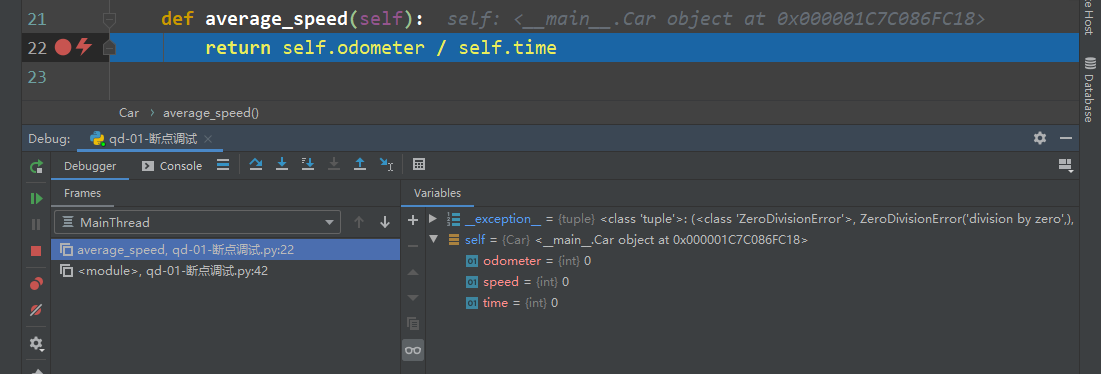Click average_speed() in the breadcrumb

(x=211, y=112)
